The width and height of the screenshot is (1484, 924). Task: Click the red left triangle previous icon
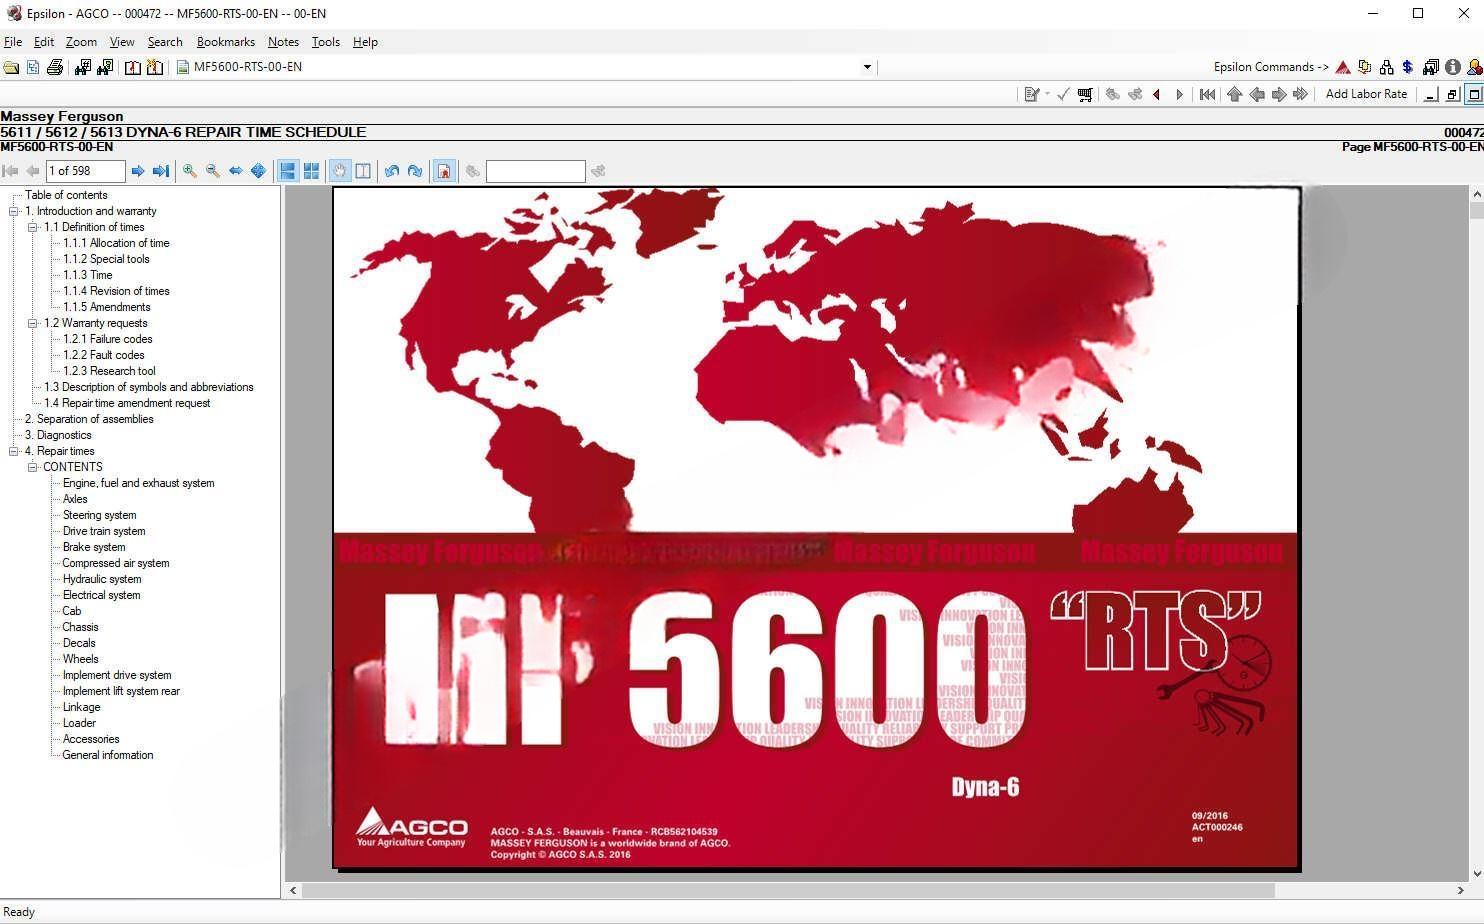[1157, 94]
